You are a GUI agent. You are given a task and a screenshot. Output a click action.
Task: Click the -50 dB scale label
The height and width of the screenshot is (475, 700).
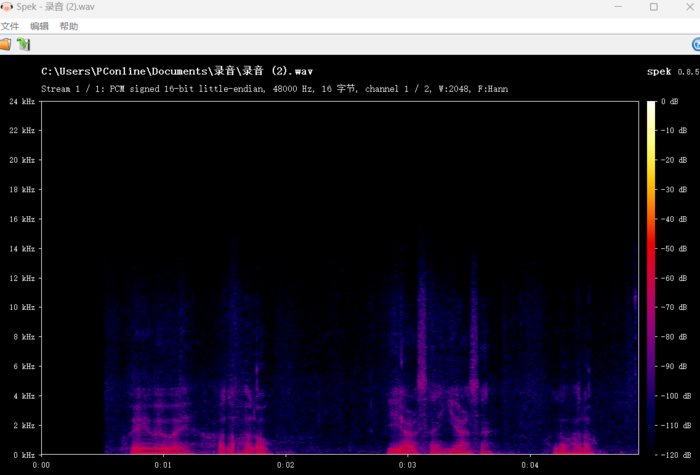tap(674, 248)
